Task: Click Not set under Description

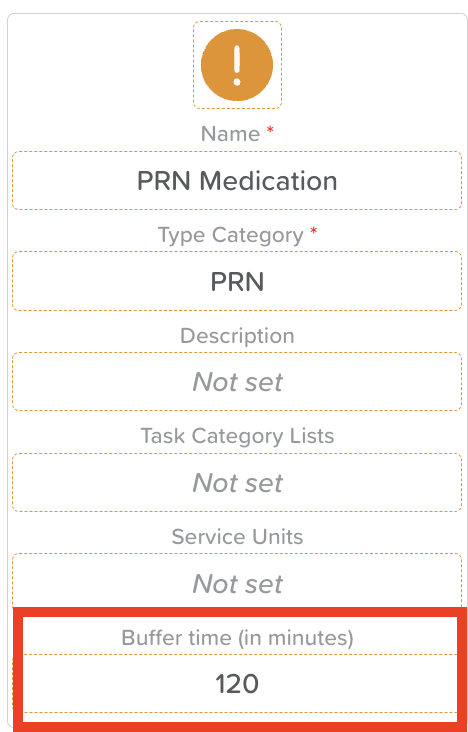Action: [237, 382]
